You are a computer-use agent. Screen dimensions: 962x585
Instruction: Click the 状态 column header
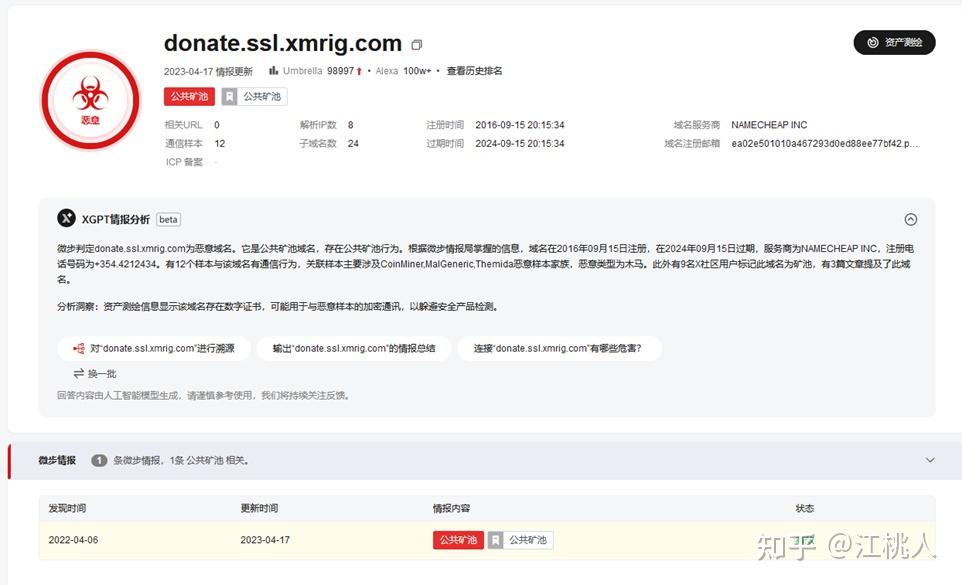(804, 508)
